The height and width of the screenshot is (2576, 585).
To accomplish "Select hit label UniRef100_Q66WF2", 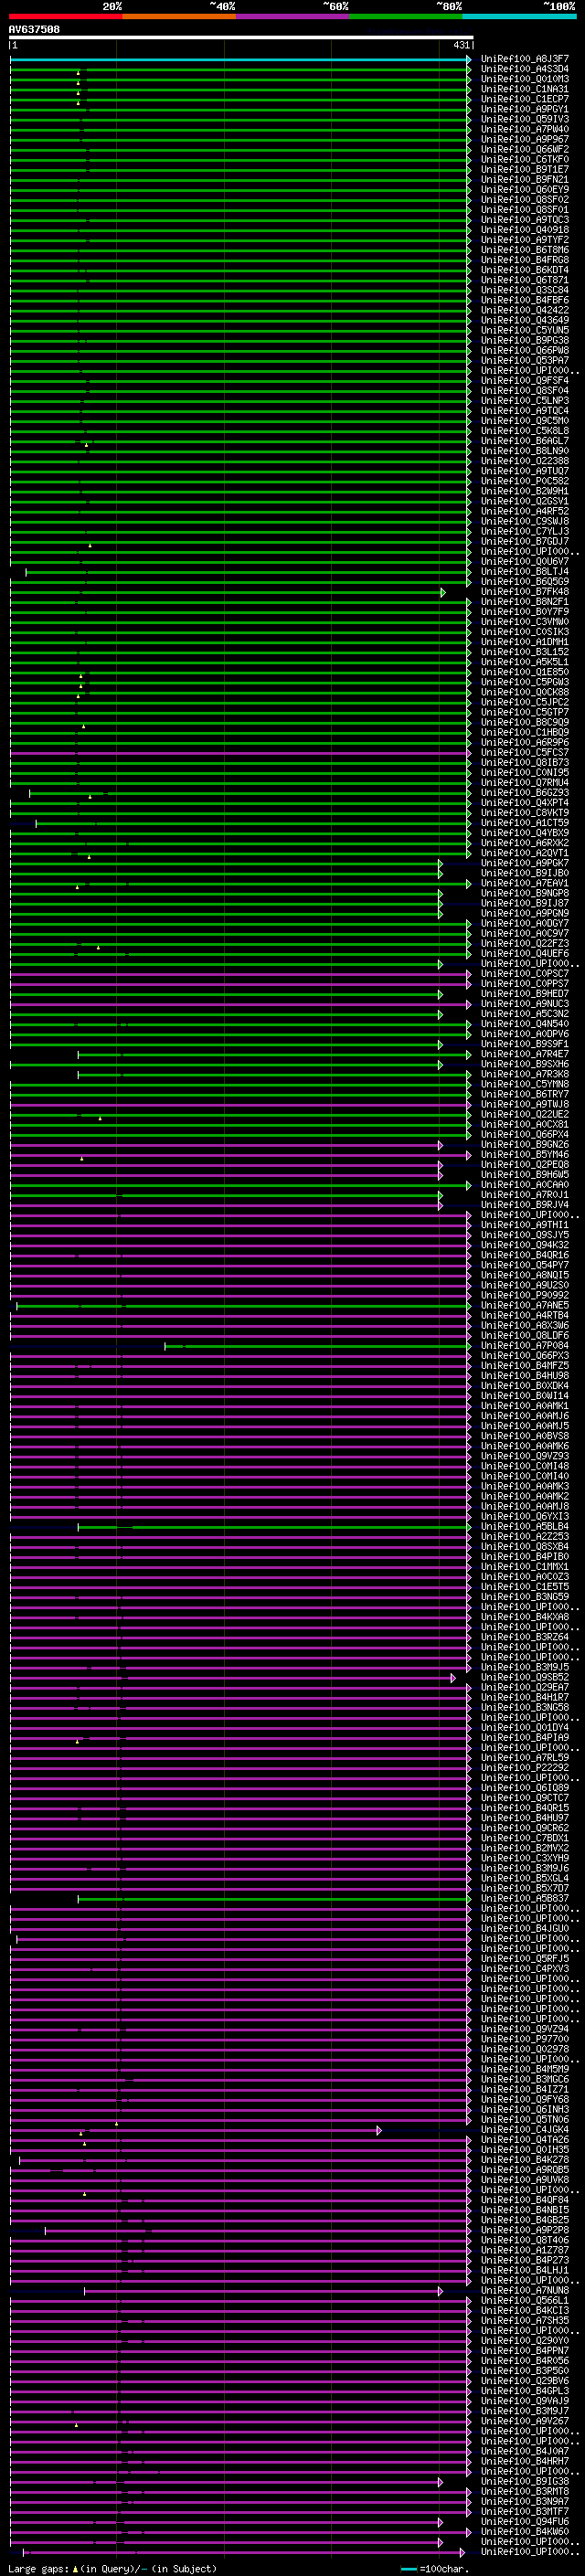I will pos(525,149).
